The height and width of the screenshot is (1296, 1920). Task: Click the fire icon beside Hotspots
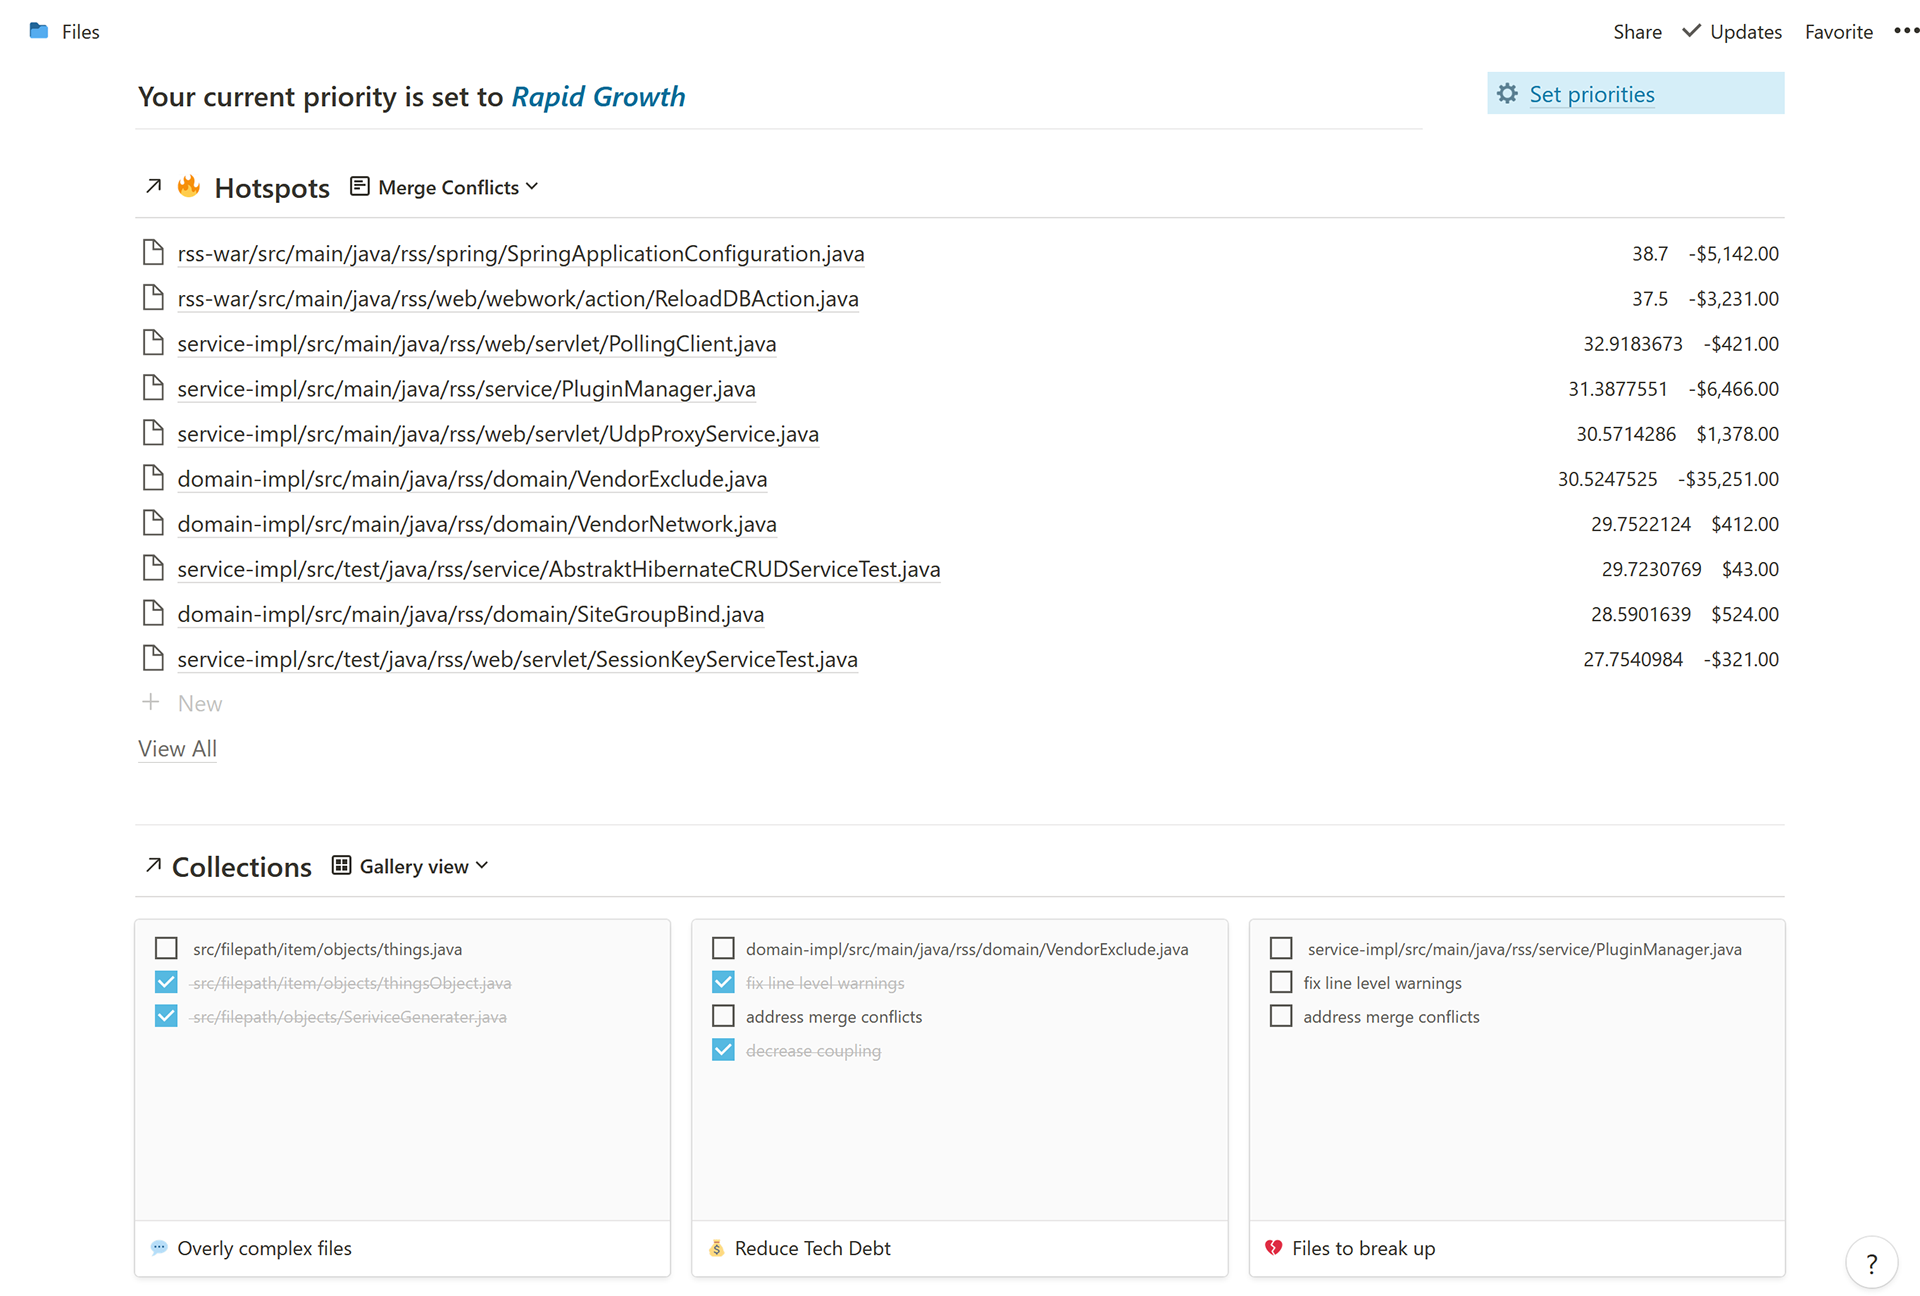point(189,186)
